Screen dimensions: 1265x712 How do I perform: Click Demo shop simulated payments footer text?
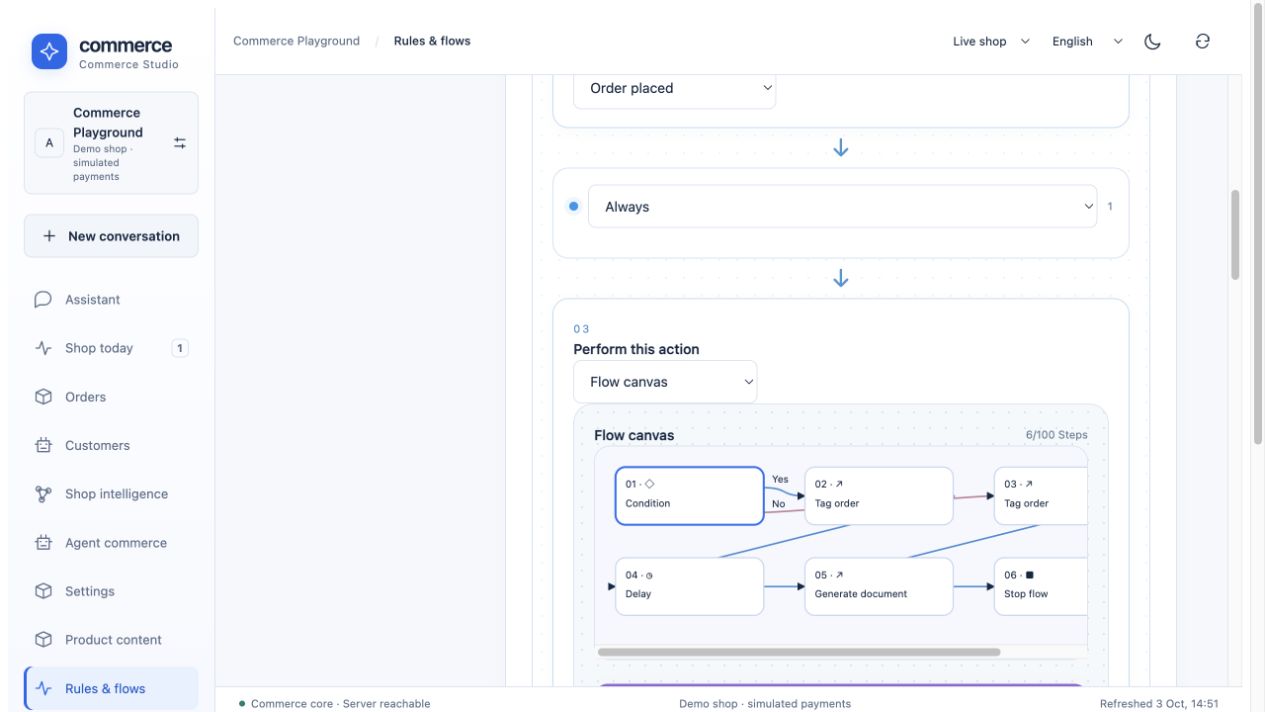point(765,704)
